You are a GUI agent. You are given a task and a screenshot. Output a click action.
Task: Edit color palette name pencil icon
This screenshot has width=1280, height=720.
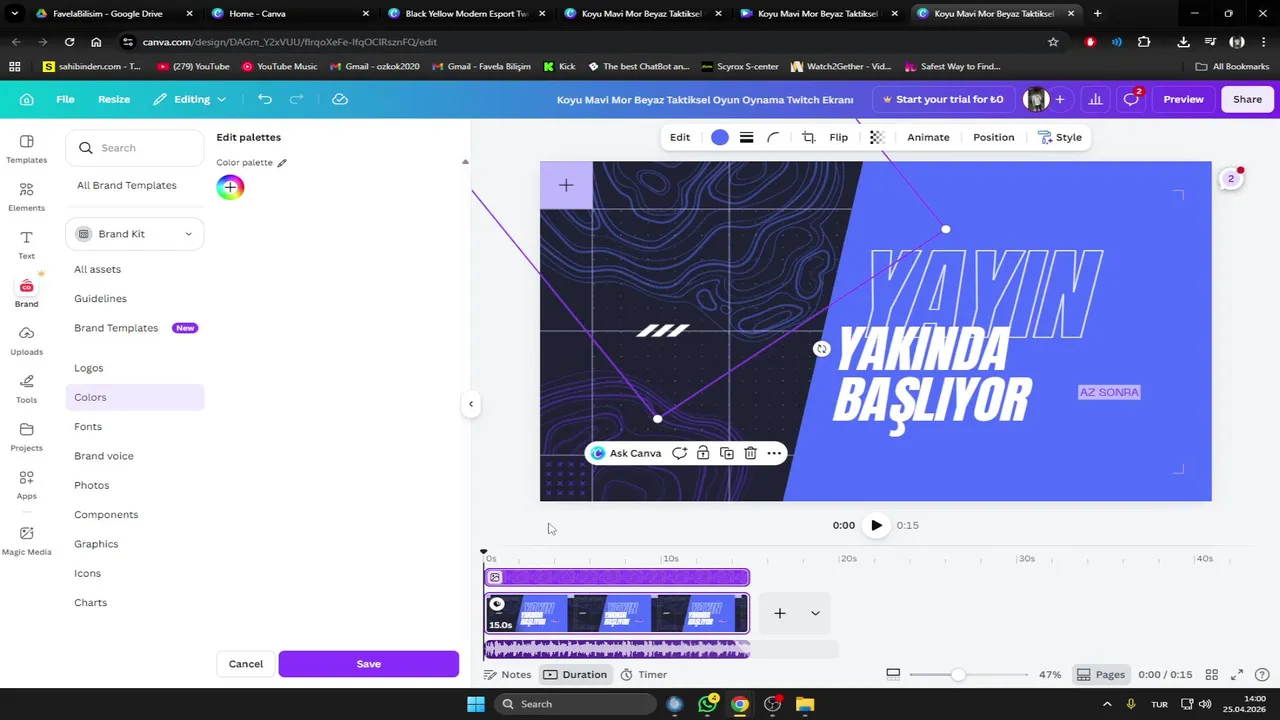(x=282, y=162)
